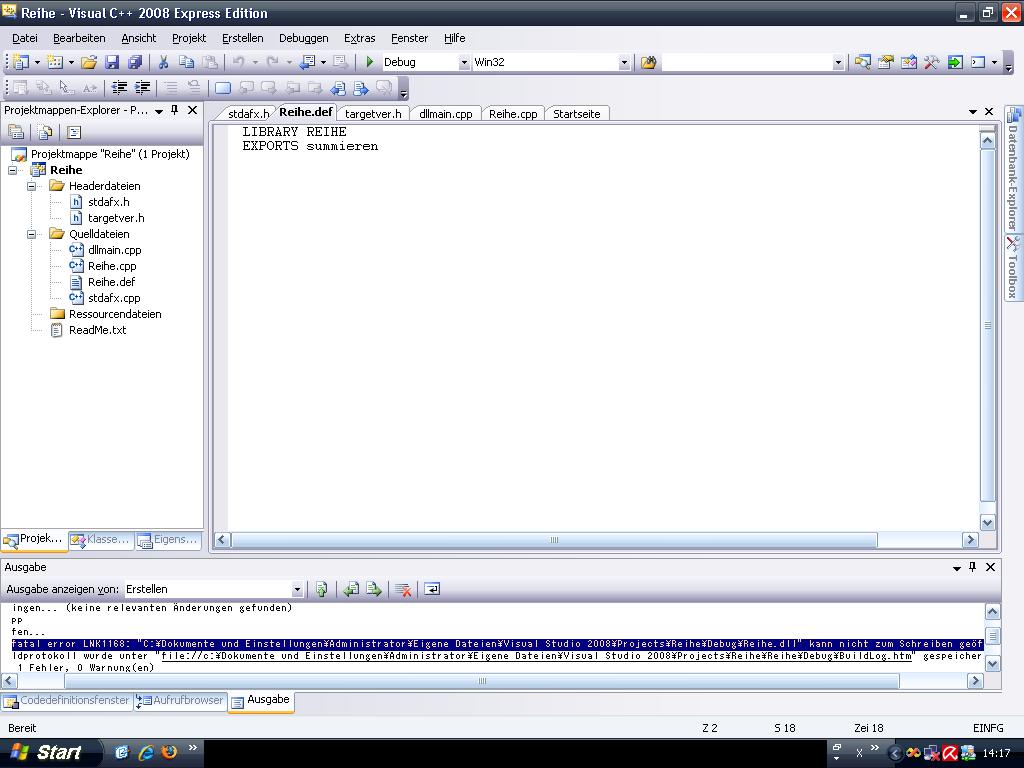The height and width of the screenshot is (768, 1024).
Task: Click the Save disk icon
Action: coord(112,62)
